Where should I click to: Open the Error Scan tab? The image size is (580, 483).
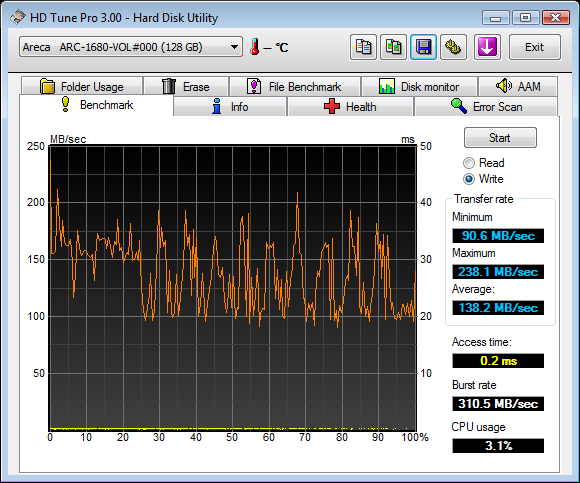pos(486,107)
